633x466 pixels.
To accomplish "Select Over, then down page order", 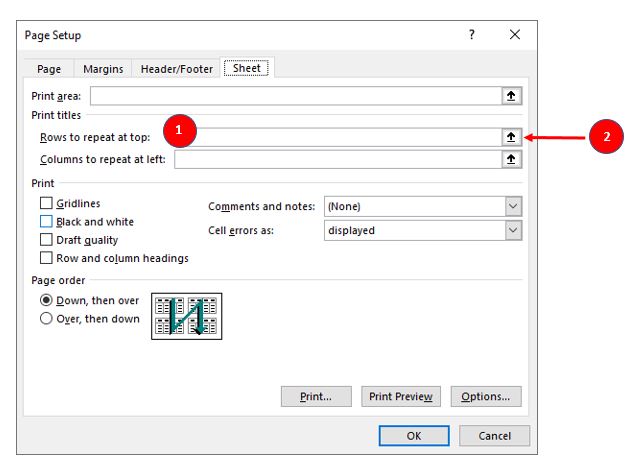I will 46,319.
